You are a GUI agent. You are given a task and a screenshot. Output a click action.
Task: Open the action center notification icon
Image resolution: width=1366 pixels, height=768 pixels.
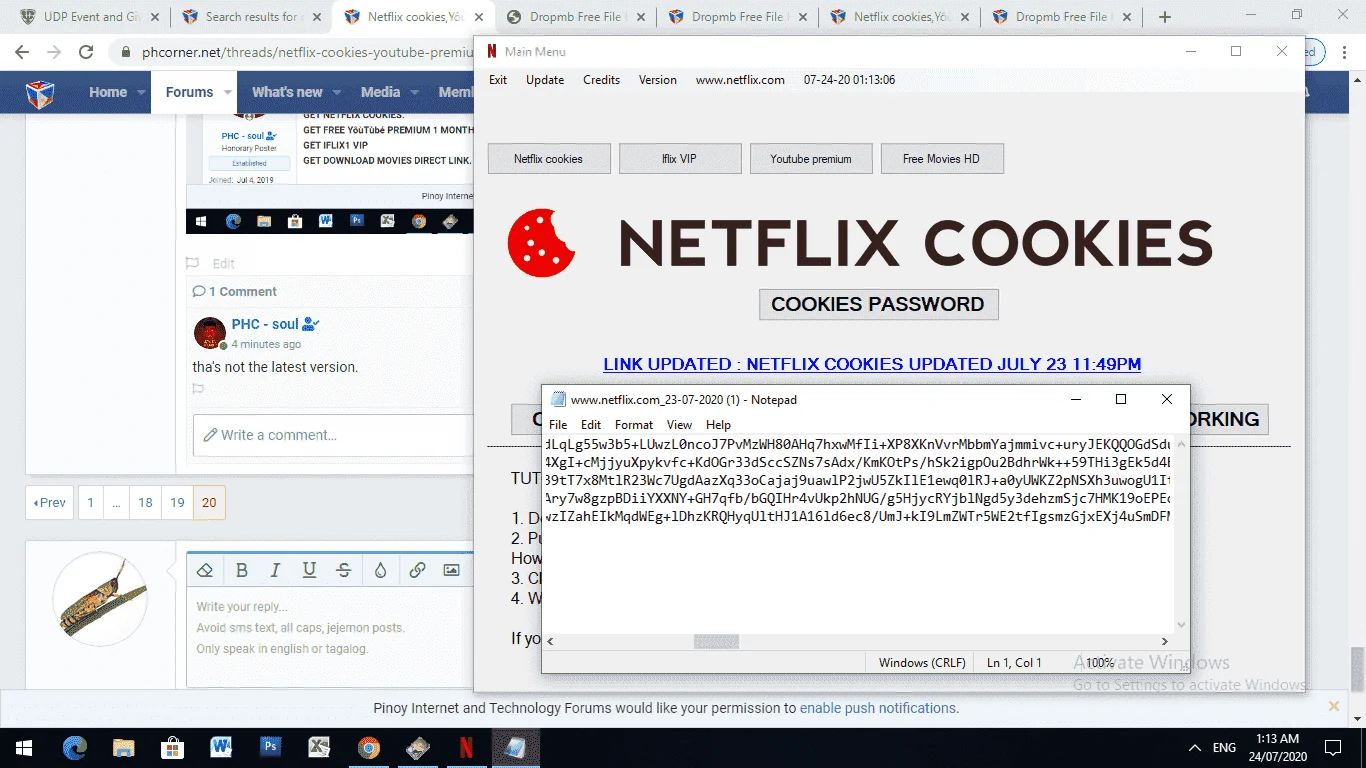(1333, 747)
